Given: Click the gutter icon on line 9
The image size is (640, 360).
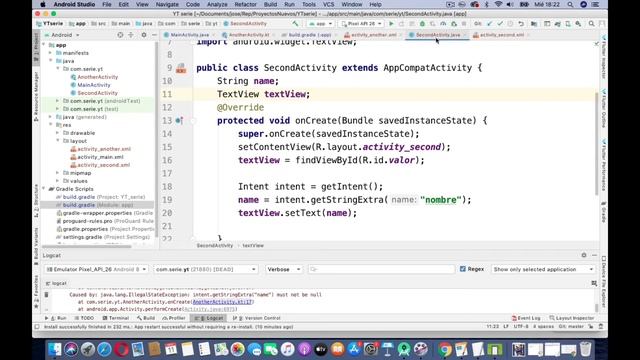Looking at the screenshot, I should (181, 69).
